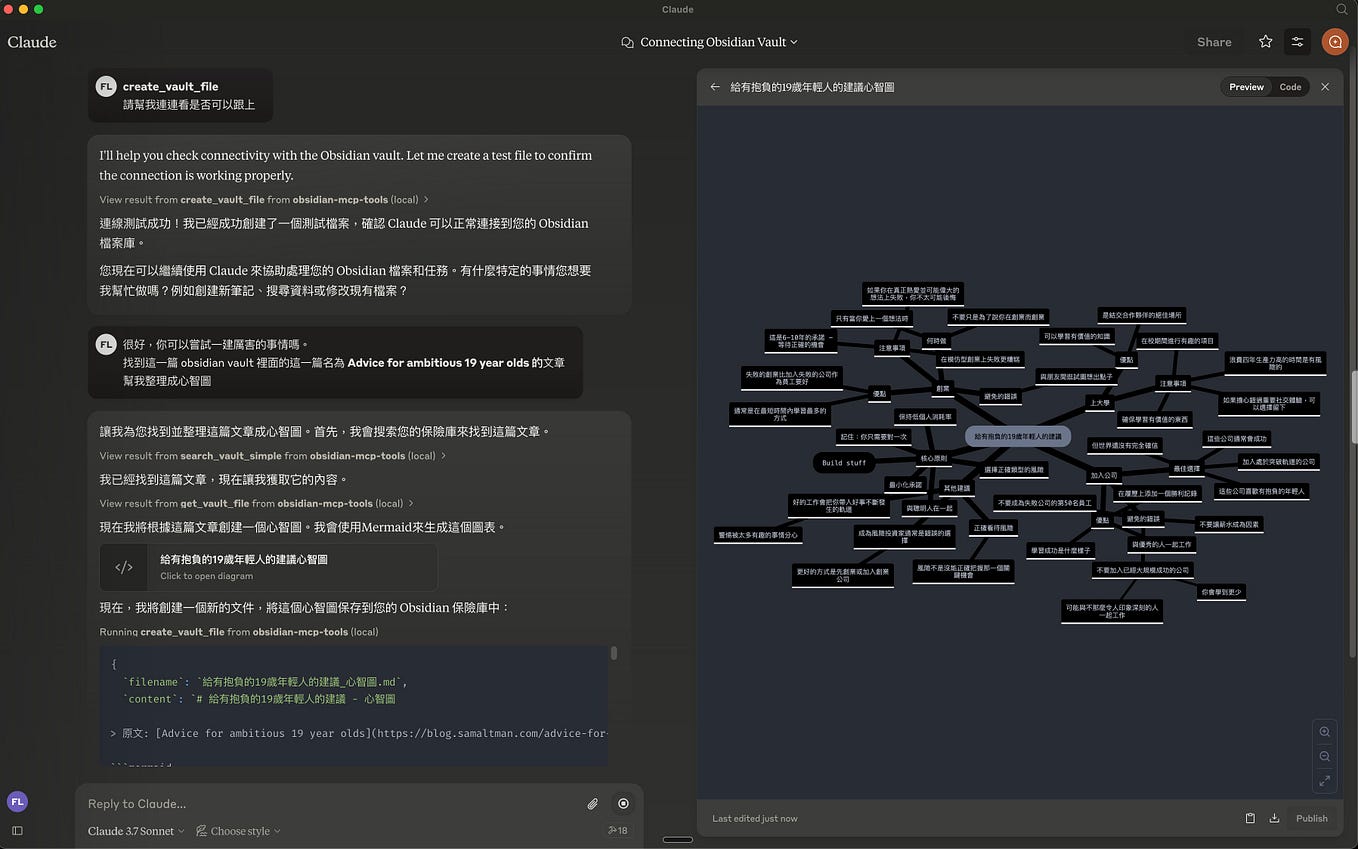Screen dimensions: 1358x849
Task: Expand diagram to fullscreen with diagonal arrows icon
Action: 1325,781
